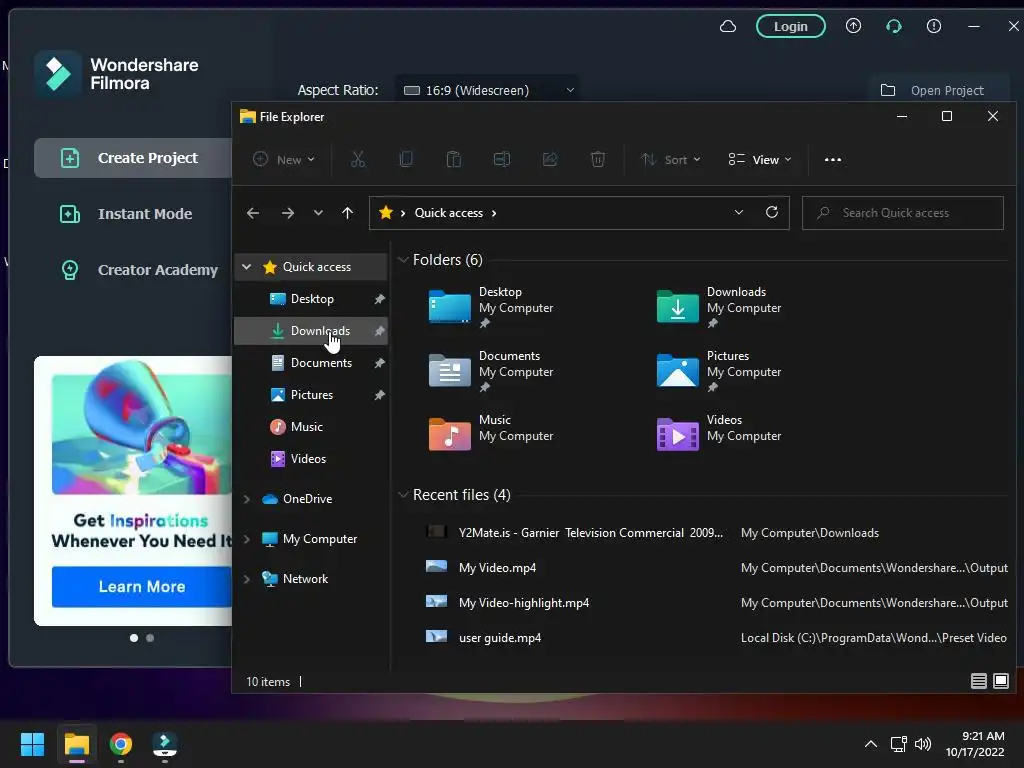Collapse the Folders (6) group
Viewport: 1024px width, 768px height.
[403, 260]
